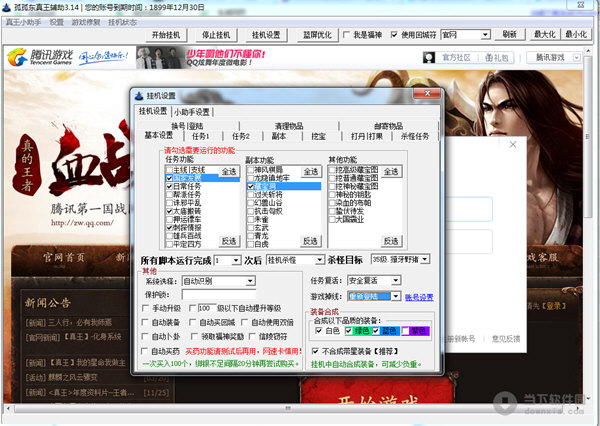
Task: Switch to the 挖宝 tab
Action: pyautogui.click(x=318, y=136)
